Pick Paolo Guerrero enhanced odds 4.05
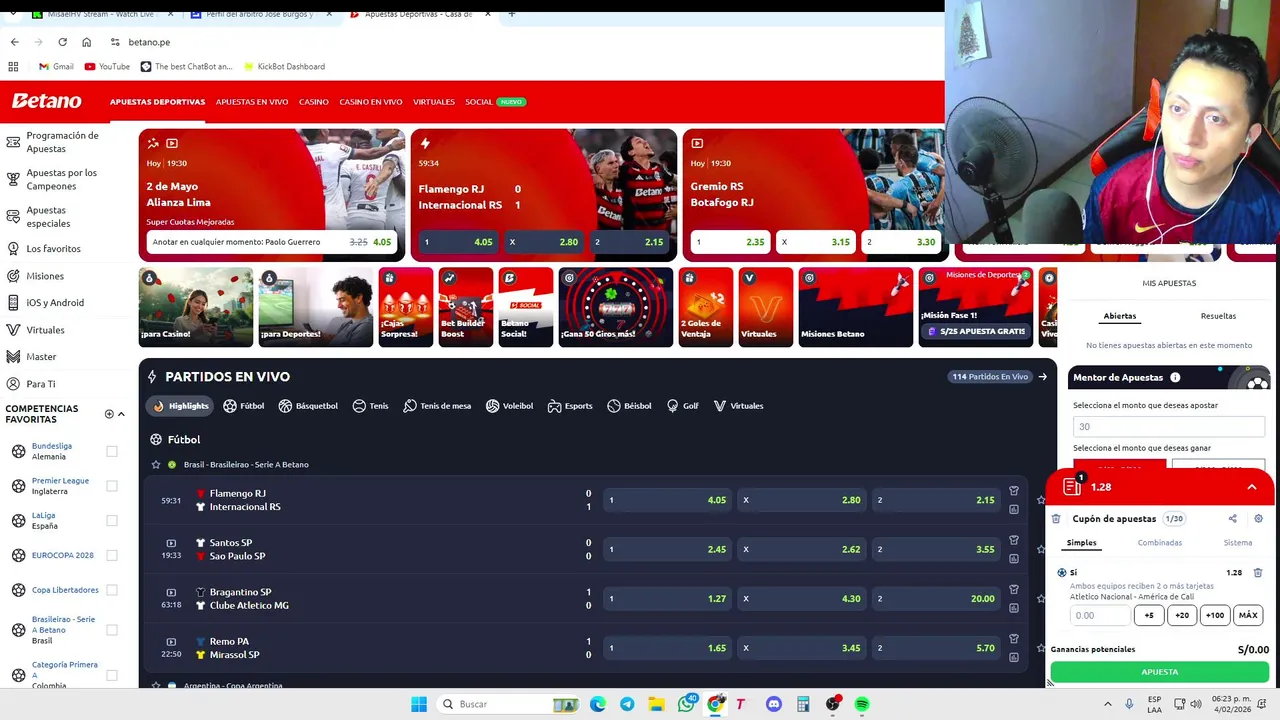The height and width of the screenshot is (720, 1280). [x=271, y=242]
